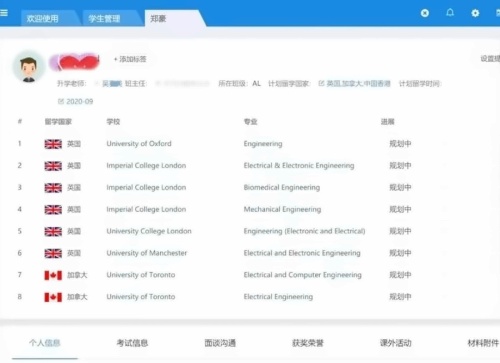Open the notifications bell icon
Screen dimensions: 500x363
coord(450,13)
